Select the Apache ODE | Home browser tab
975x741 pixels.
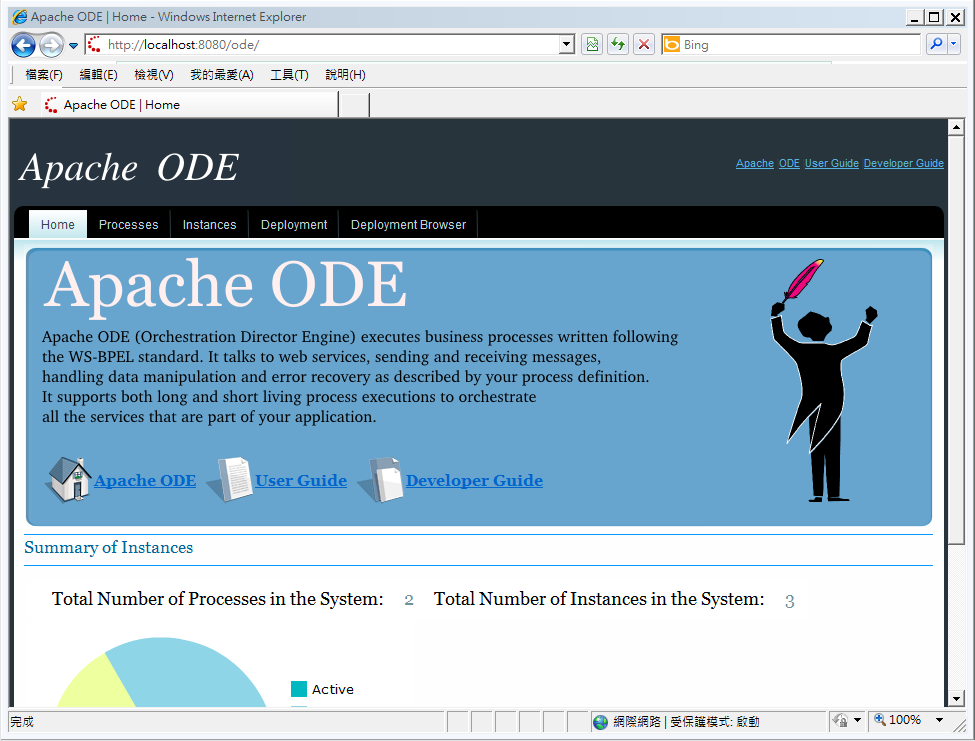[x=190, y=104]
